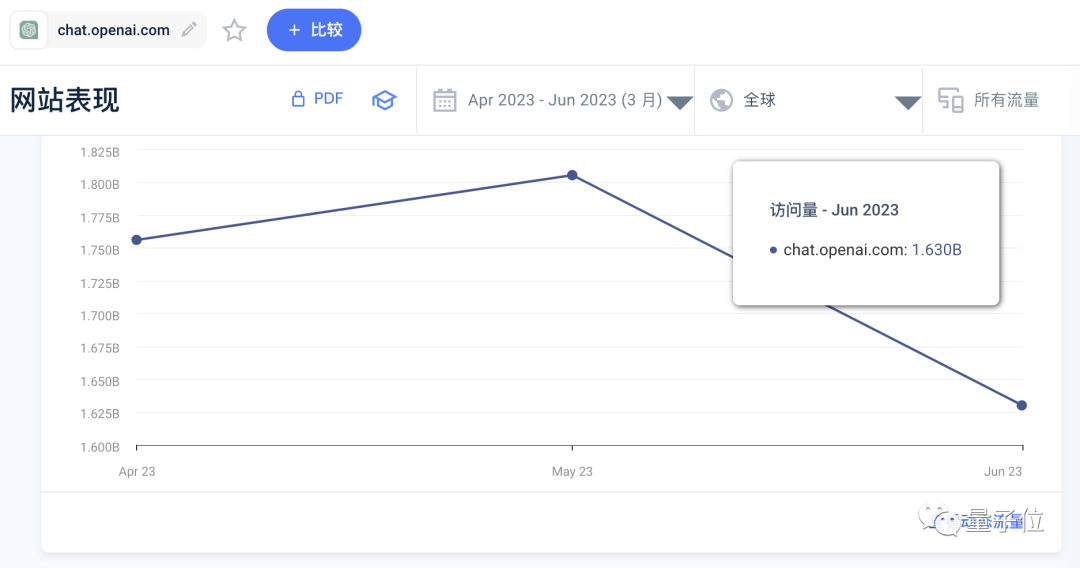This screenshot has height=568, width=1080.
Task: Edit the domain with the pencil icon
Action: tap(189, 30)
